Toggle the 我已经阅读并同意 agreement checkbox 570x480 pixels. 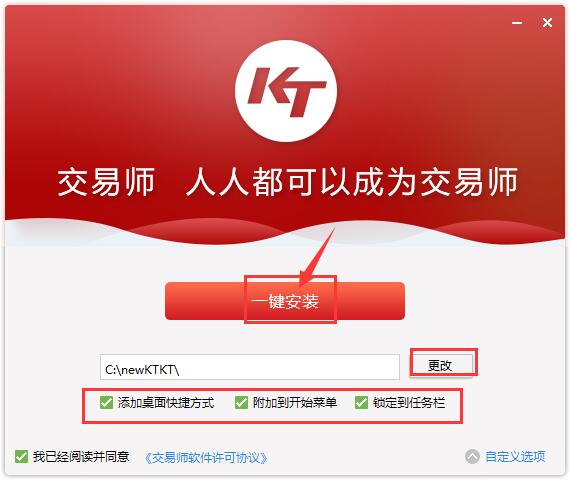coord(21,456)
